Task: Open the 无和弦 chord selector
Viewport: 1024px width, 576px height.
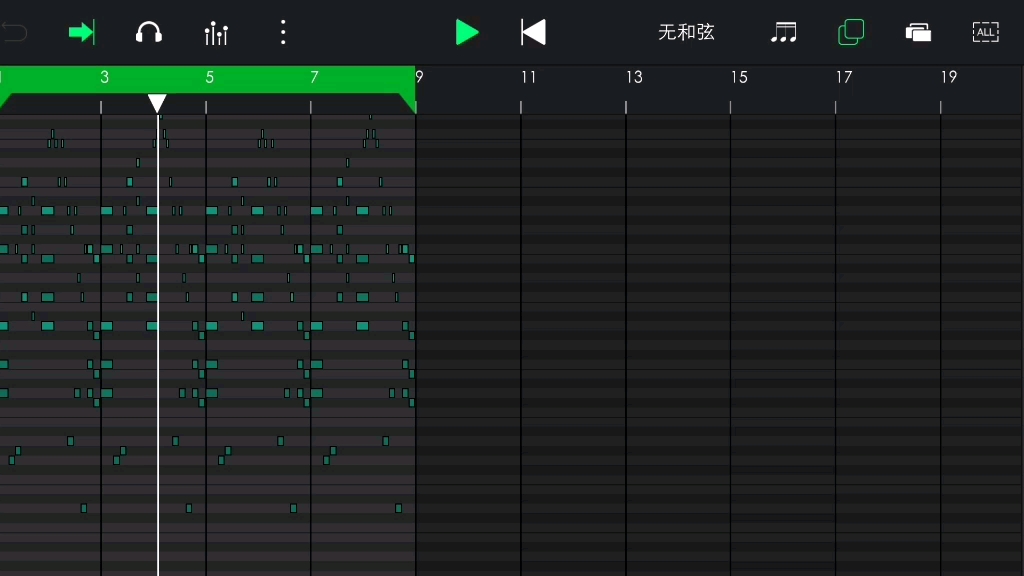Action: click(686, 33)
